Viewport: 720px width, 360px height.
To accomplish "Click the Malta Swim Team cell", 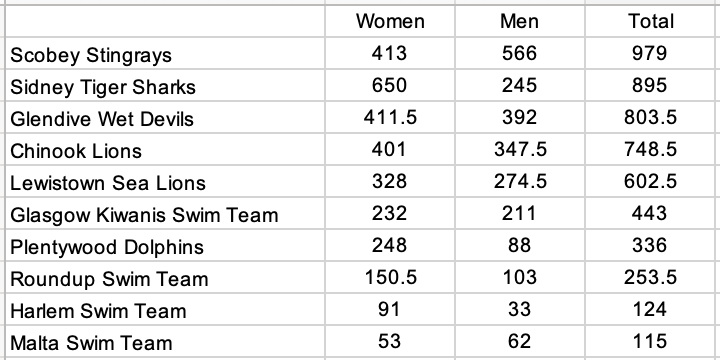I will tap(165, 342).
